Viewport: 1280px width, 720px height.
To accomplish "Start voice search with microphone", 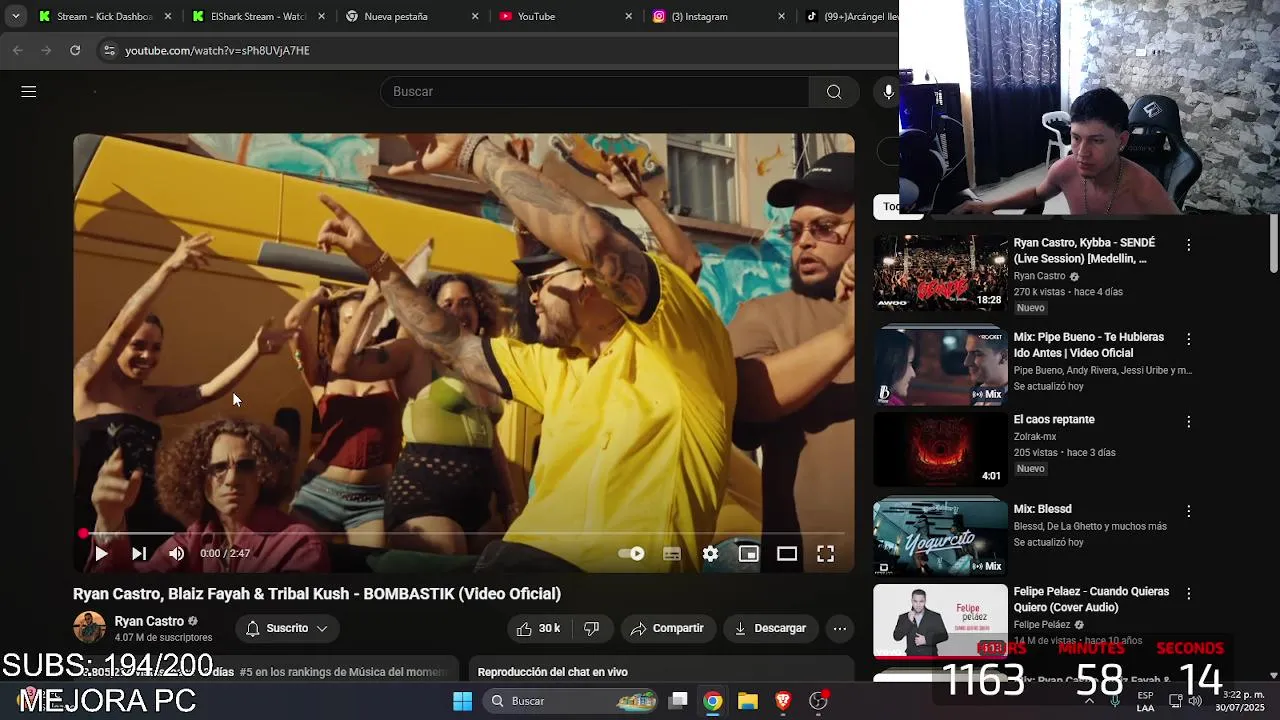I will (x=888, y=91).
